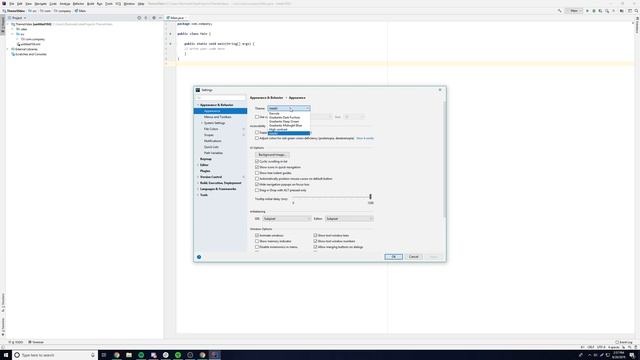Open the Project panel gear options
The height and width of the screenshot is (360, 640).
(x=153, y=18)
